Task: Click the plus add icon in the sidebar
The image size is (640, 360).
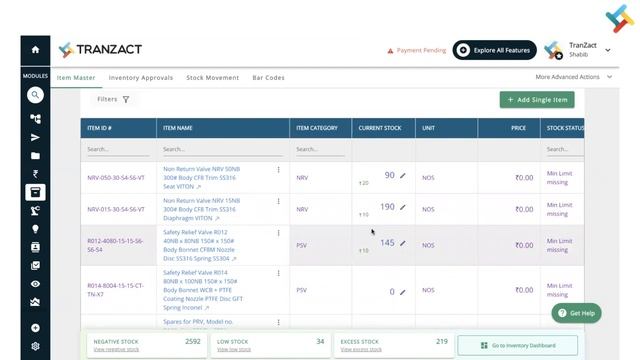Action: pyautogui.click(x=36, y=328)
